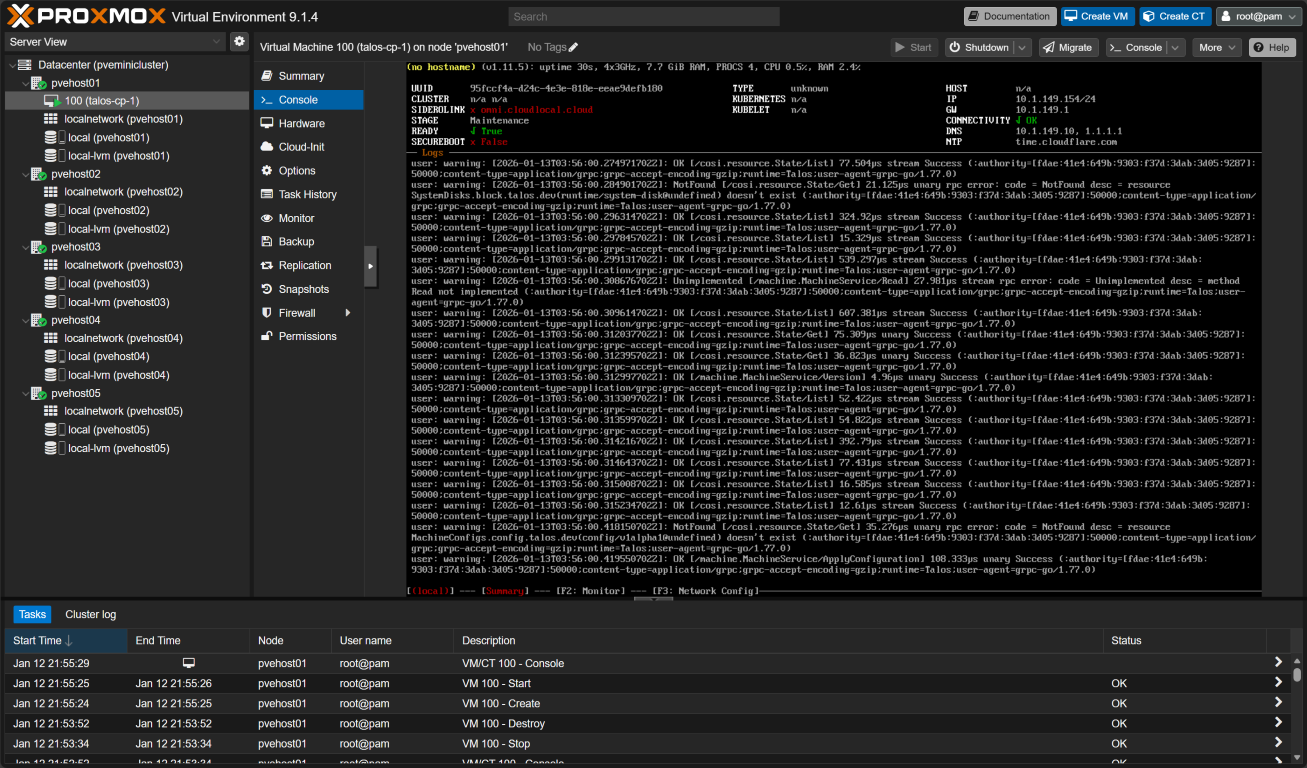1307x768 pixels.
Task: Click the Migrate button
Action: click(1068, 48)
